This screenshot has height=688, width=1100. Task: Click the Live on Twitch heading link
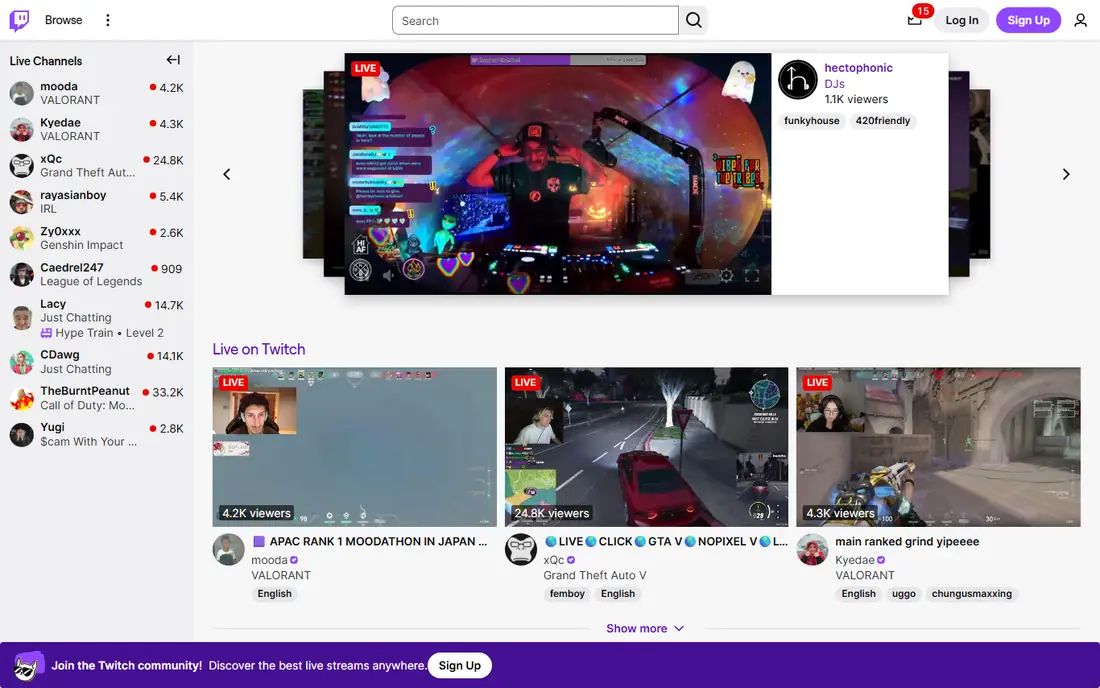(x=259, y=349)
